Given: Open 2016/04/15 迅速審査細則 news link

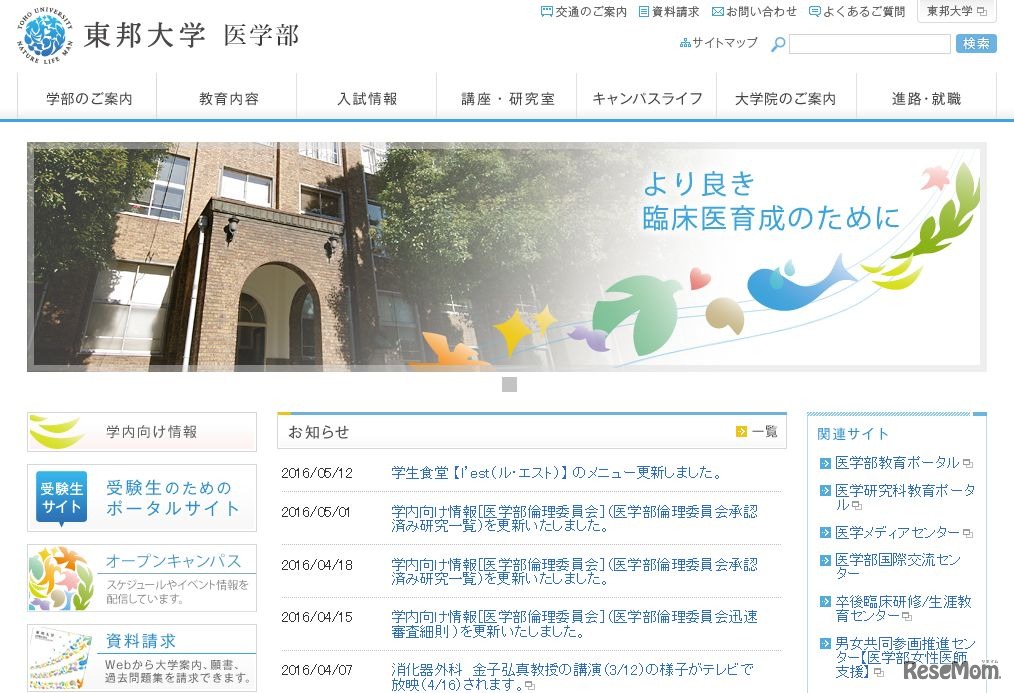Looking at the screenshot, I should tap(574, 624).
